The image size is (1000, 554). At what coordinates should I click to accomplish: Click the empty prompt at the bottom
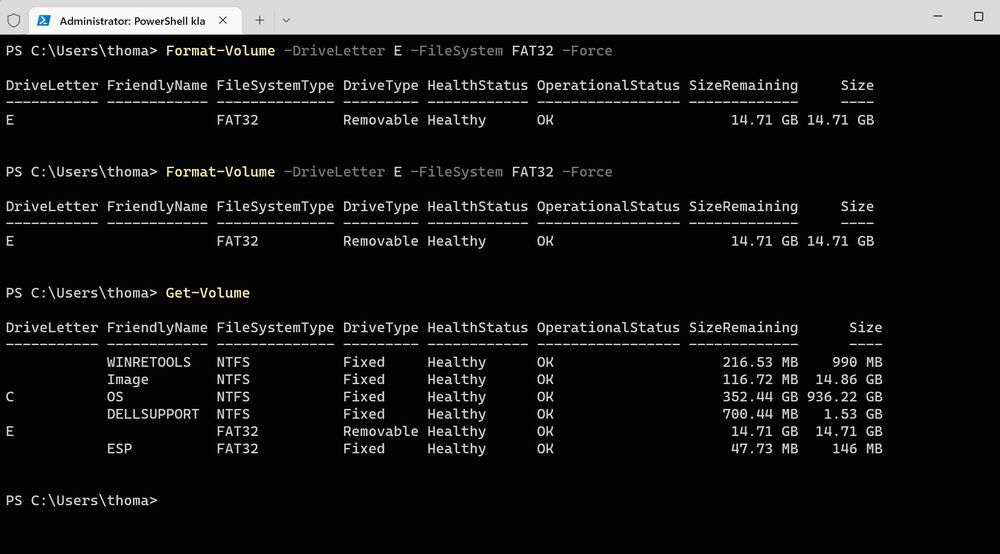(82, 500)
